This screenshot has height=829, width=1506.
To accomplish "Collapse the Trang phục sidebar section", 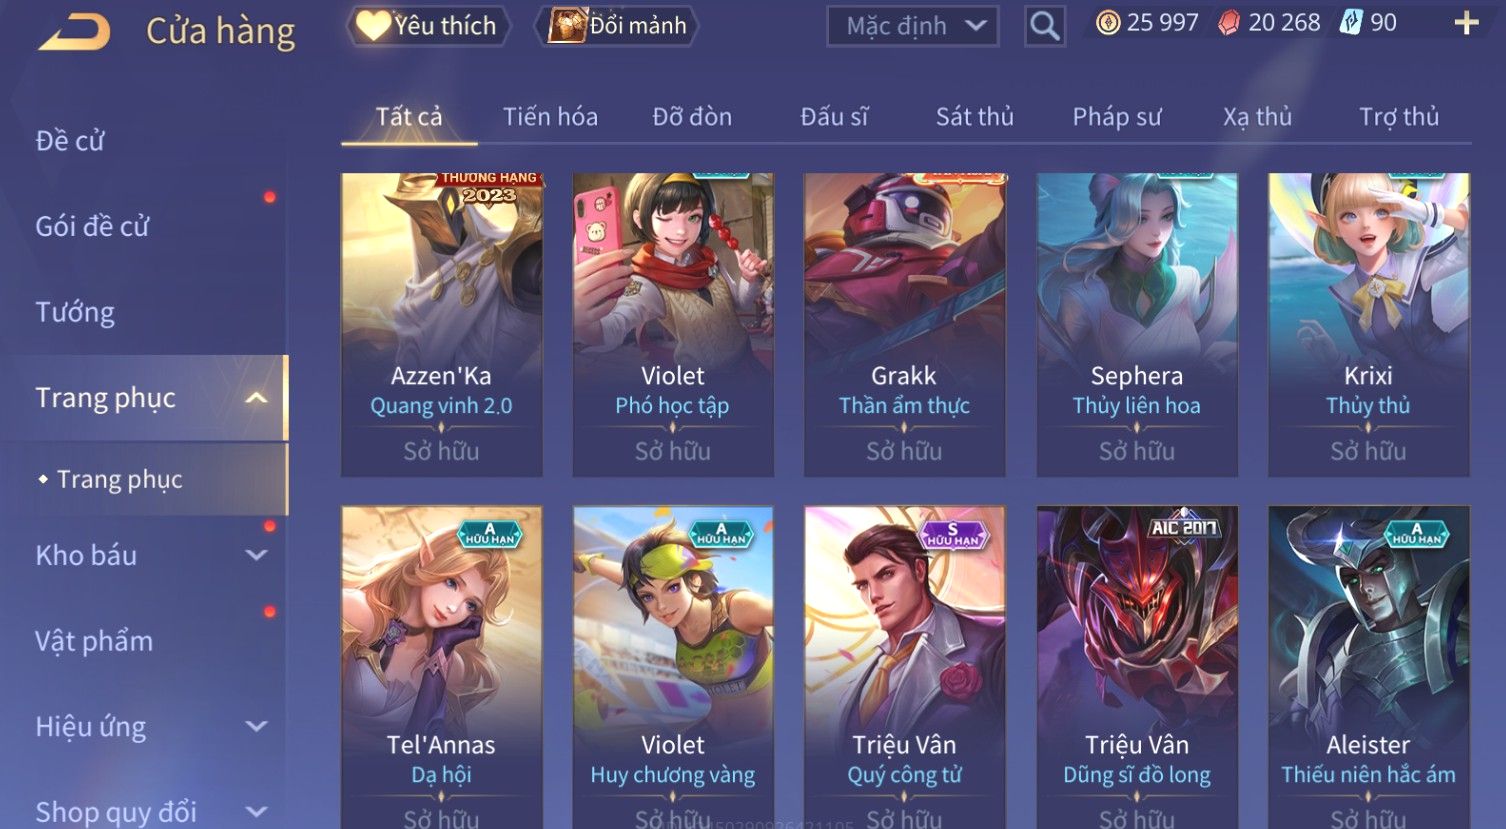I will point(256,398).
